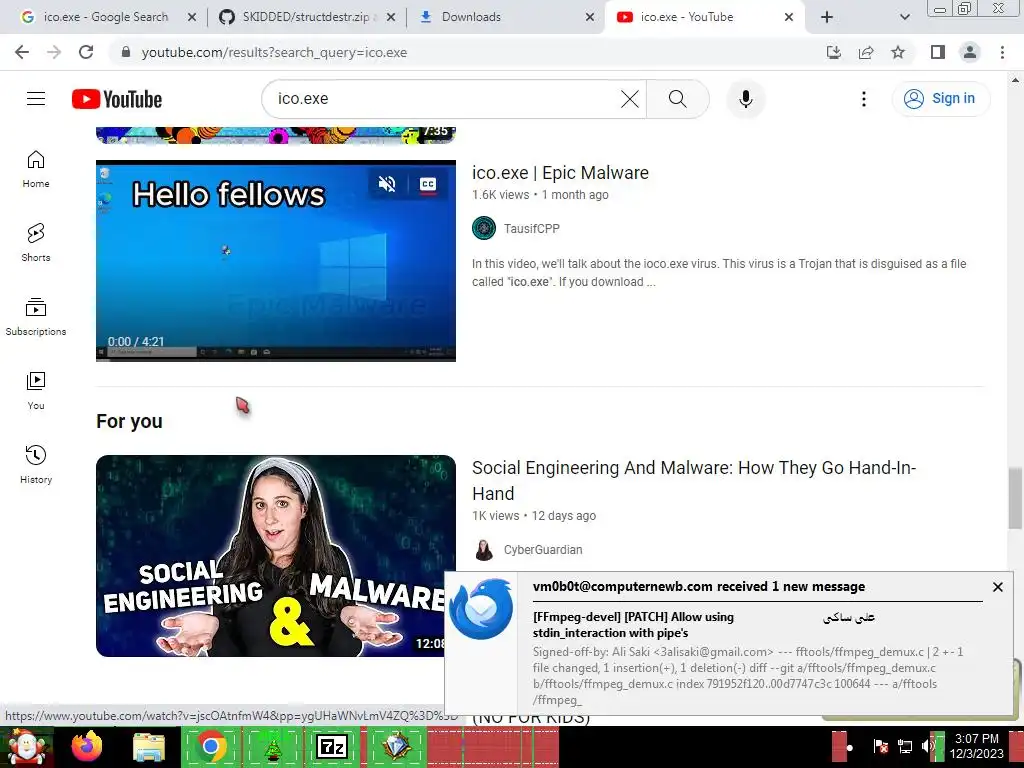Image resolution: width=1024 pixels, height=768 pixels.
Task: Open YouTube settings three-dot menu
Action: tap(863, 99)
